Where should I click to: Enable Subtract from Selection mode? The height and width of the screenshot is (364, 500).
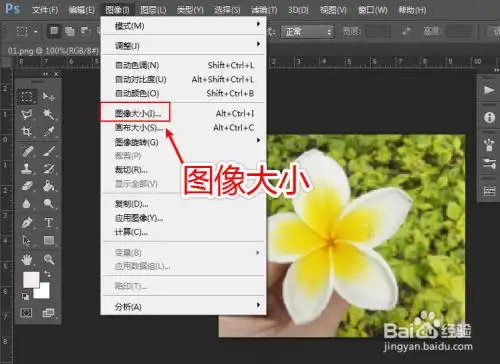point(85,31)
